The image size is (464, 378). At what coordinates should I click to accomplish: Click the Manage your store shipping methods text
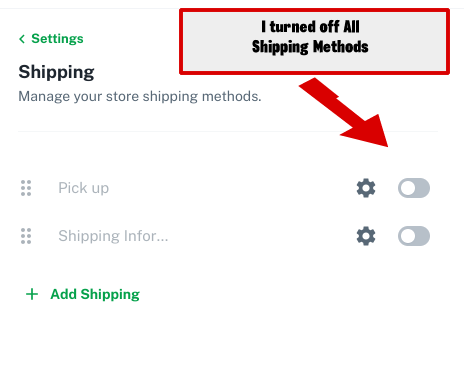(x=140, y=97)
